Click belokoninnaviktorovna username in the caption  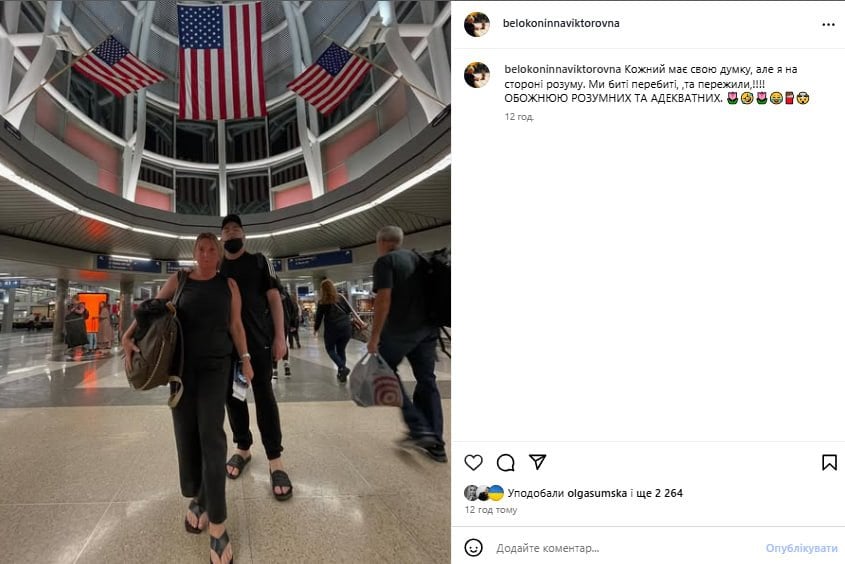pyautogui.click(x=563, y=69)
